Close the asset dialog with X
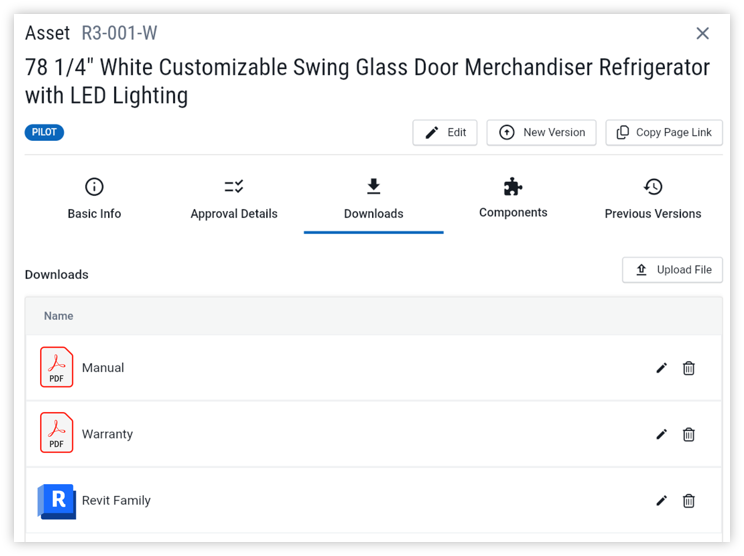744x556 pixels. pos(703,33)
